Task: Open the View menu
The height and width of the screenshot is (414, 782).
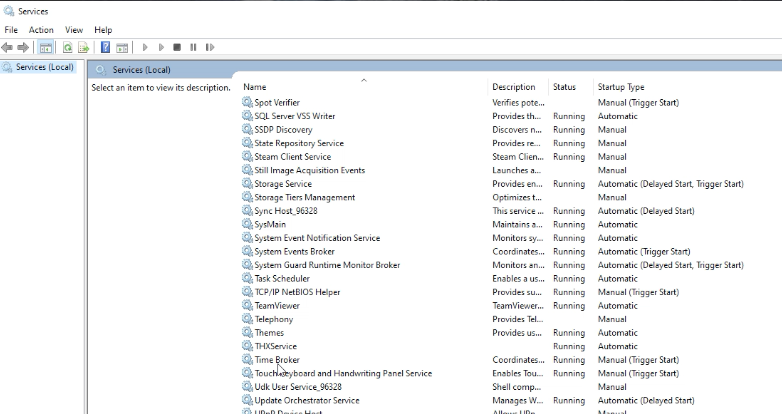Action: coord(74,30)
